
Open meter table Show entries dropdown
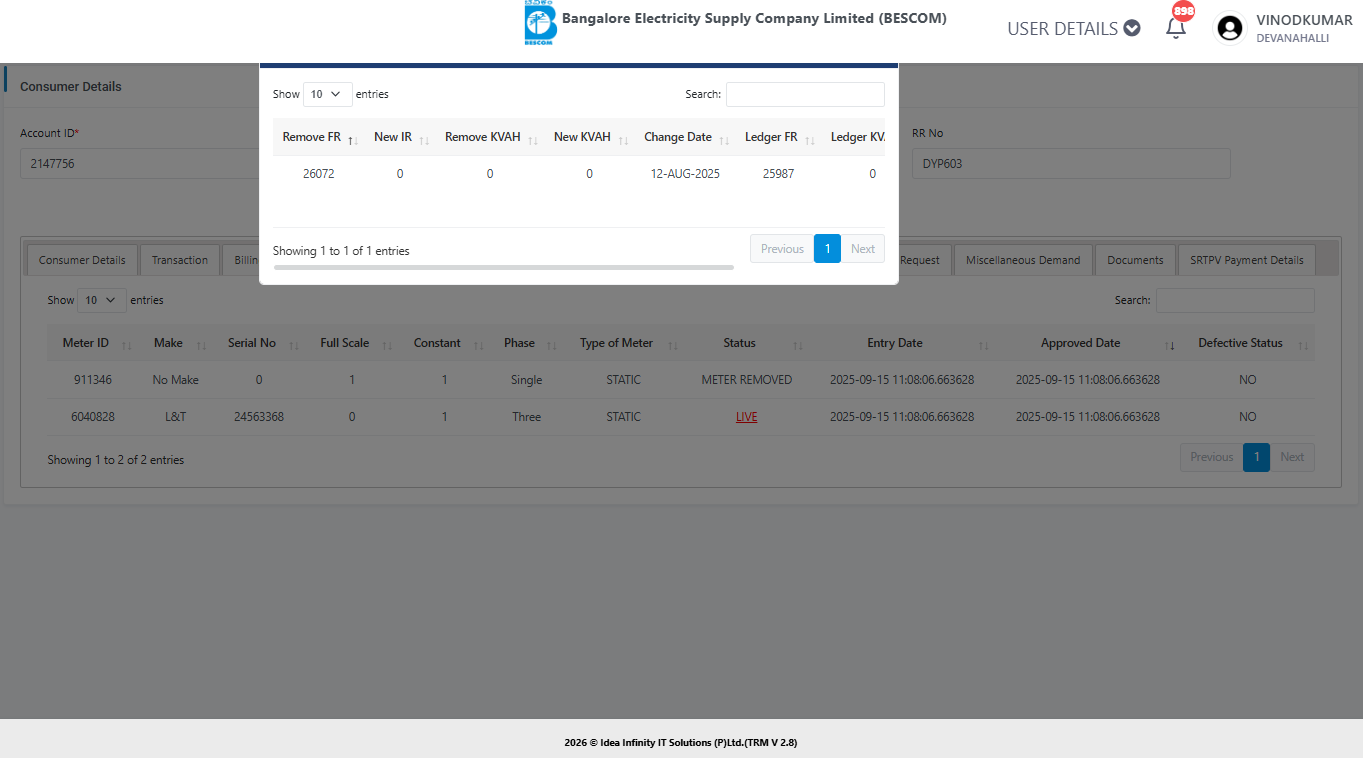tap(101, 300)
